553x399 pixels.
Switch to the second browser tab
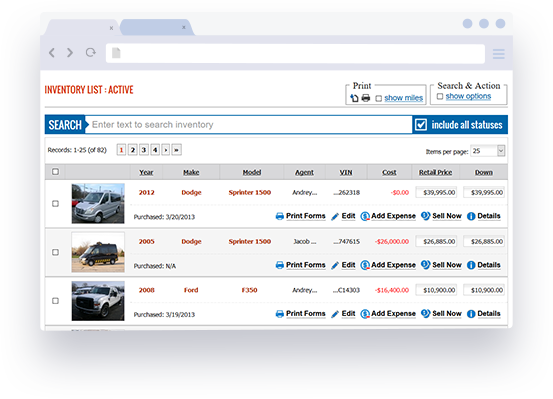tap(157, 27)
